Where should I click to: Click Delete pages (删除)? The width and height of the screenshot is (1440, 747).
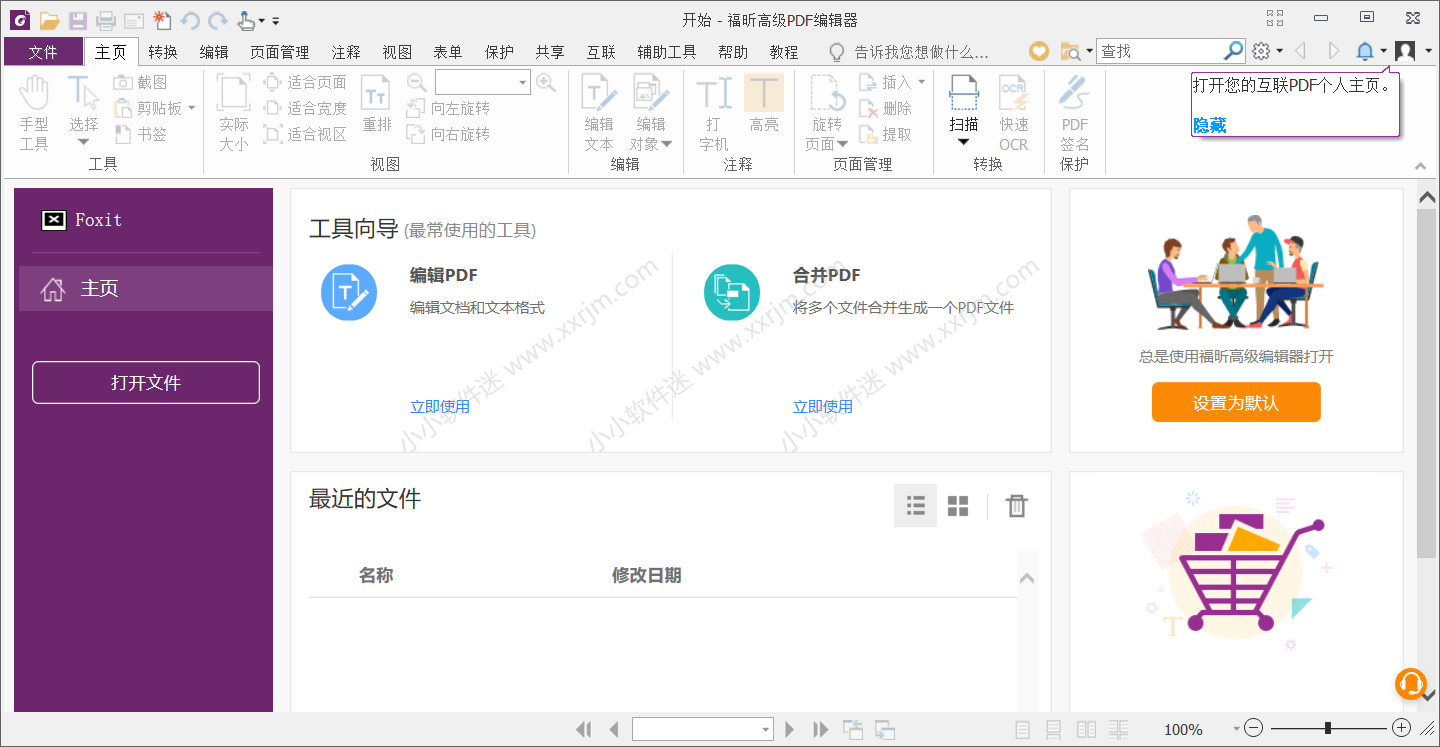(x=885, y=108)
